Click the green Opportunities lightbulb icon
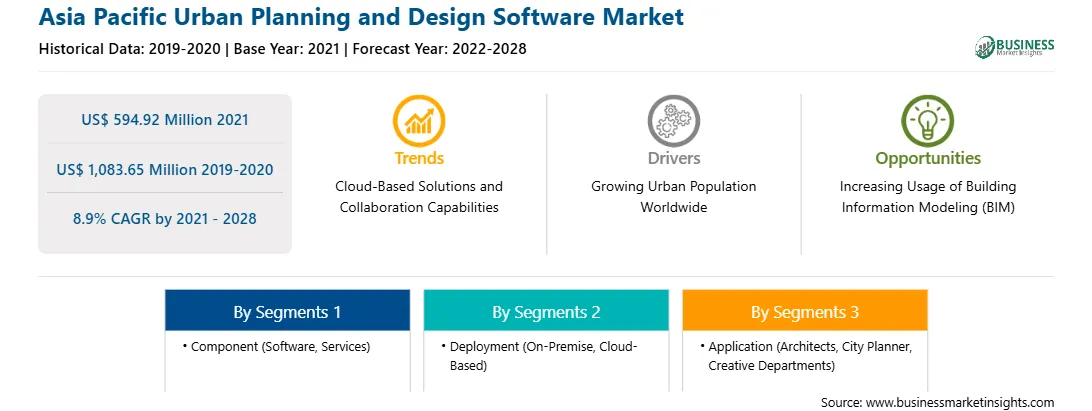This screenshot has width=1092, height=411. click(x=928, y=121)
